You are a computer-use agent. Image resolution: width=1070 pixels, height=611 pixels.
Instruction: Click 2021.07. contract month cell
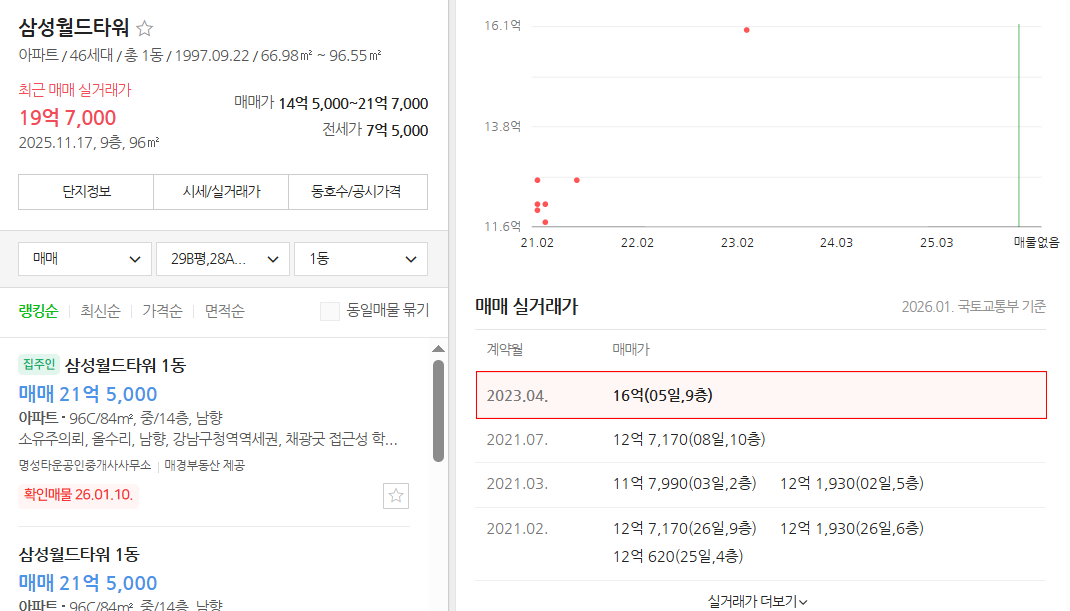pos(517,440)
